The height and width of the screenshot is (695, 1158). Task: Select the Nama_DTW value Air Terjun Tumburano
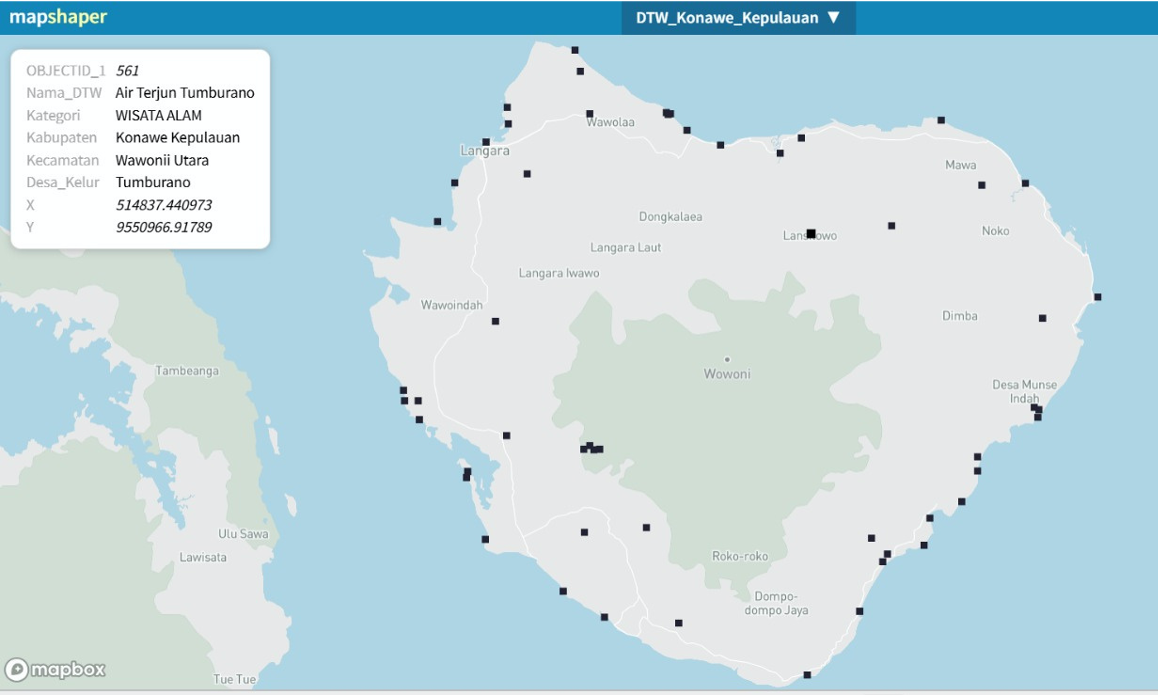185,93
